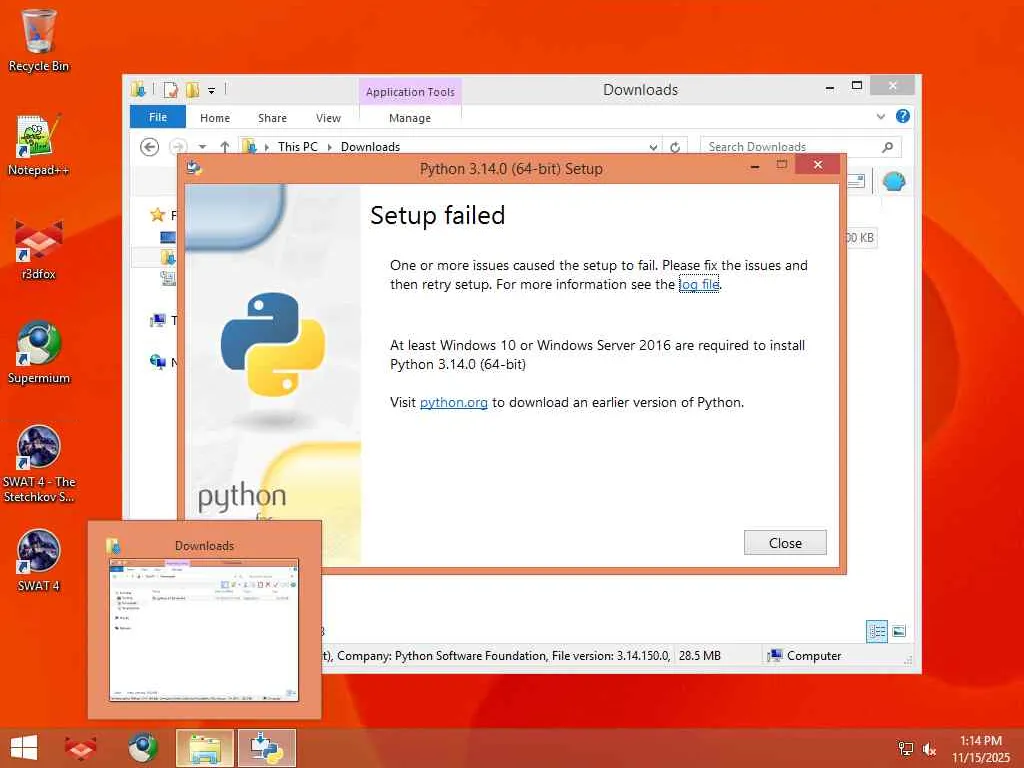Viewport: 1024px width, 768px height.
Task: Click the Properties quick access toolbar icon
Action: (170, 89)
